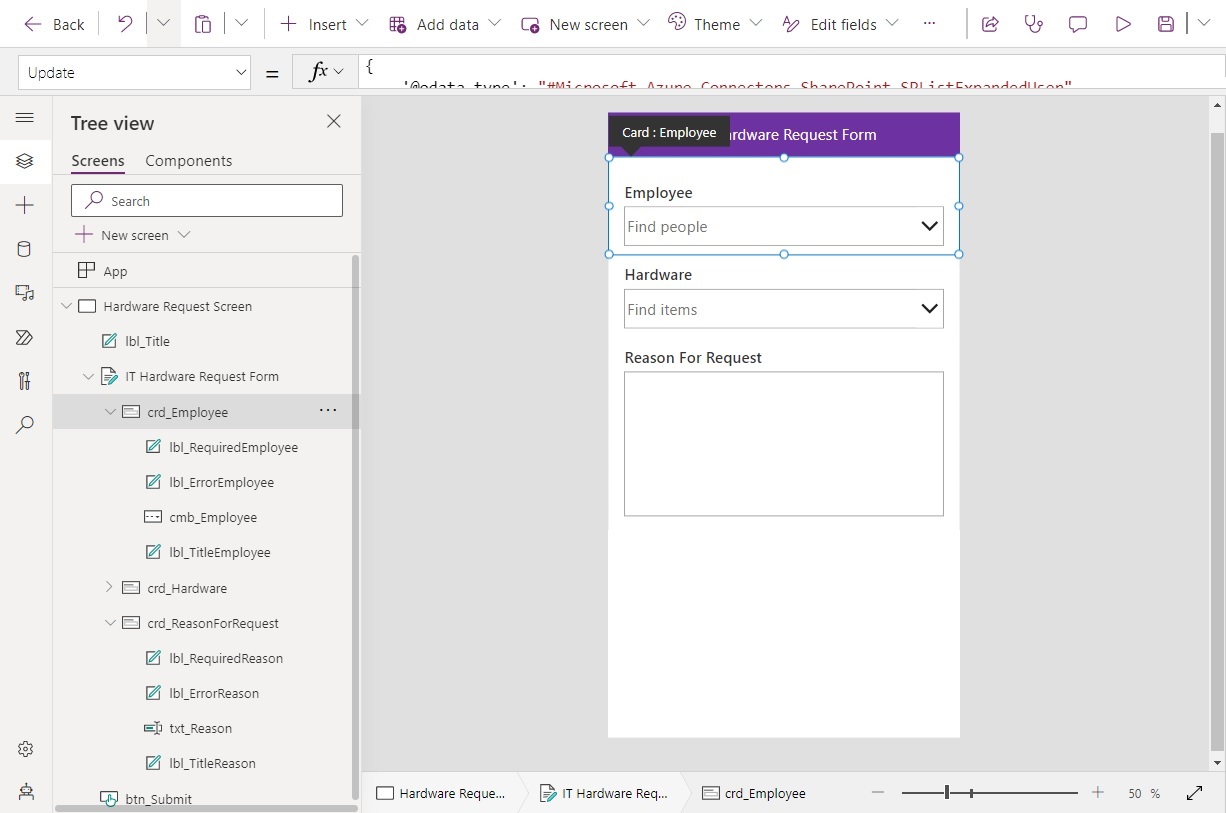Image resolution: width=1226 pixels, height=813 pixels.
Task: Click inside the tree view Search box
Action: [x=206, y=200]
